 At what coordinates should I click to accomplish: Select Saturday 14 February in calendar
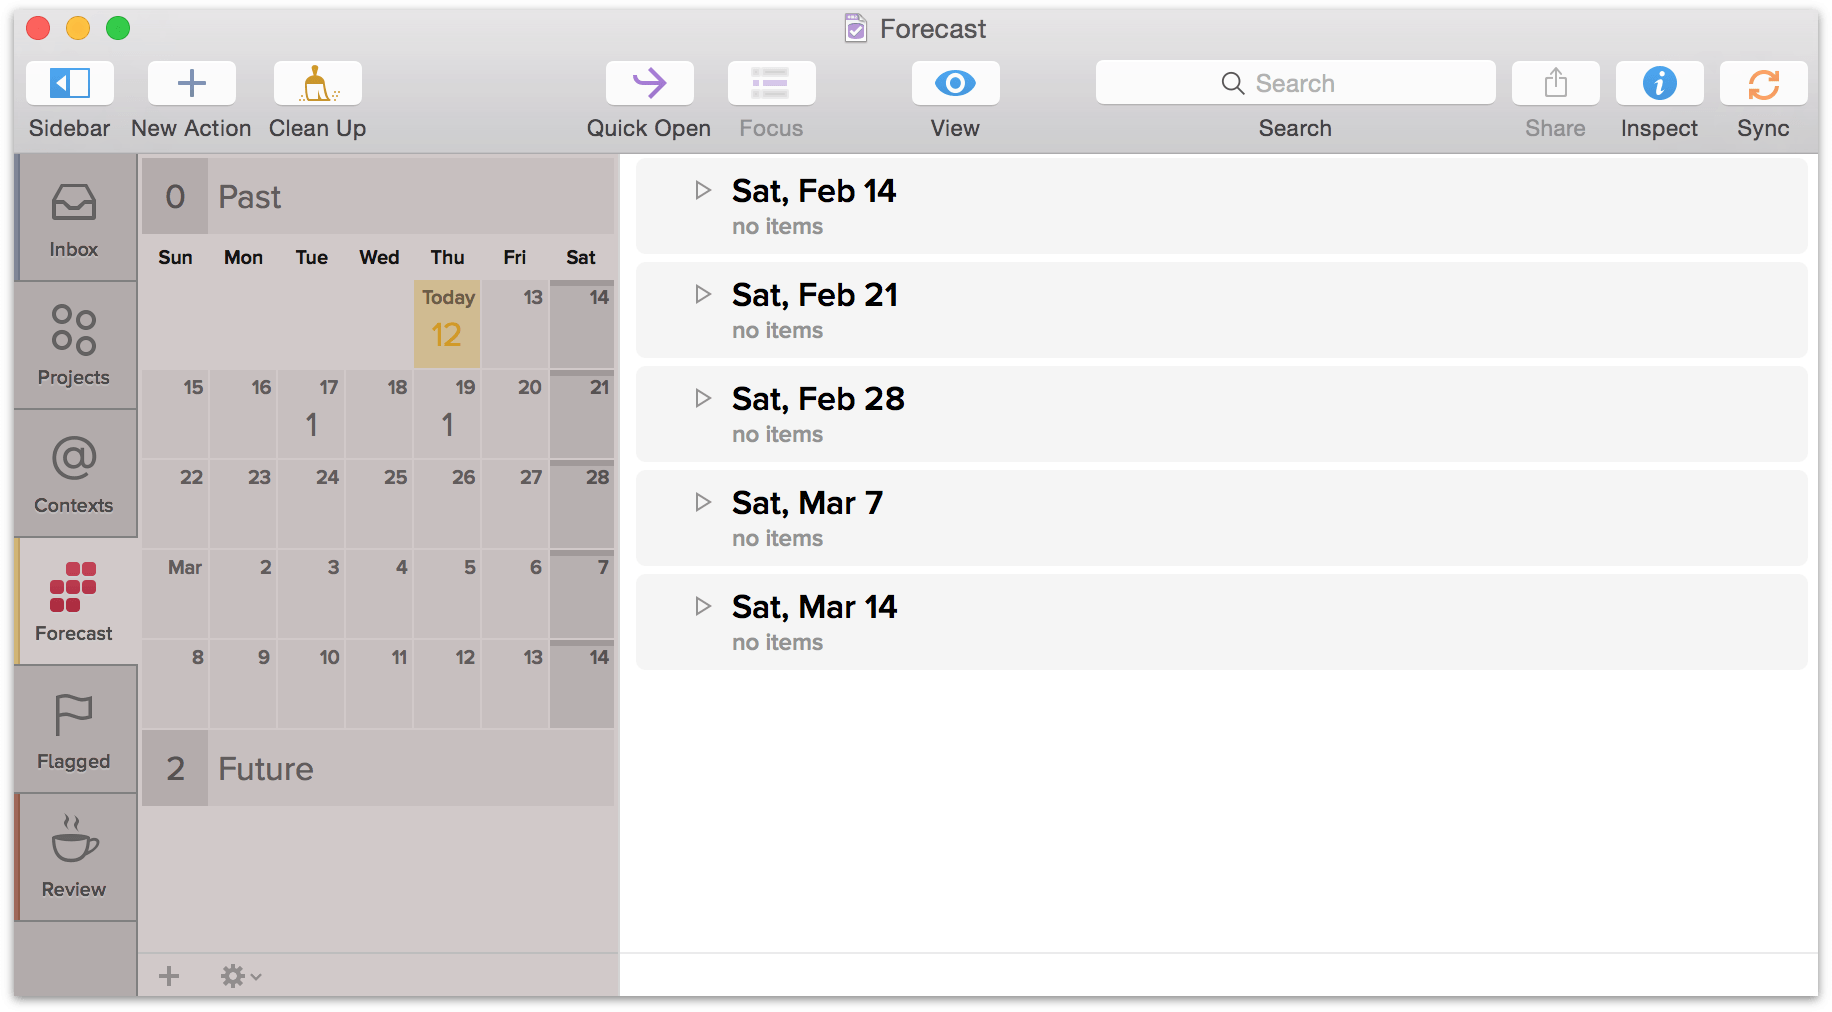[582, 324]
